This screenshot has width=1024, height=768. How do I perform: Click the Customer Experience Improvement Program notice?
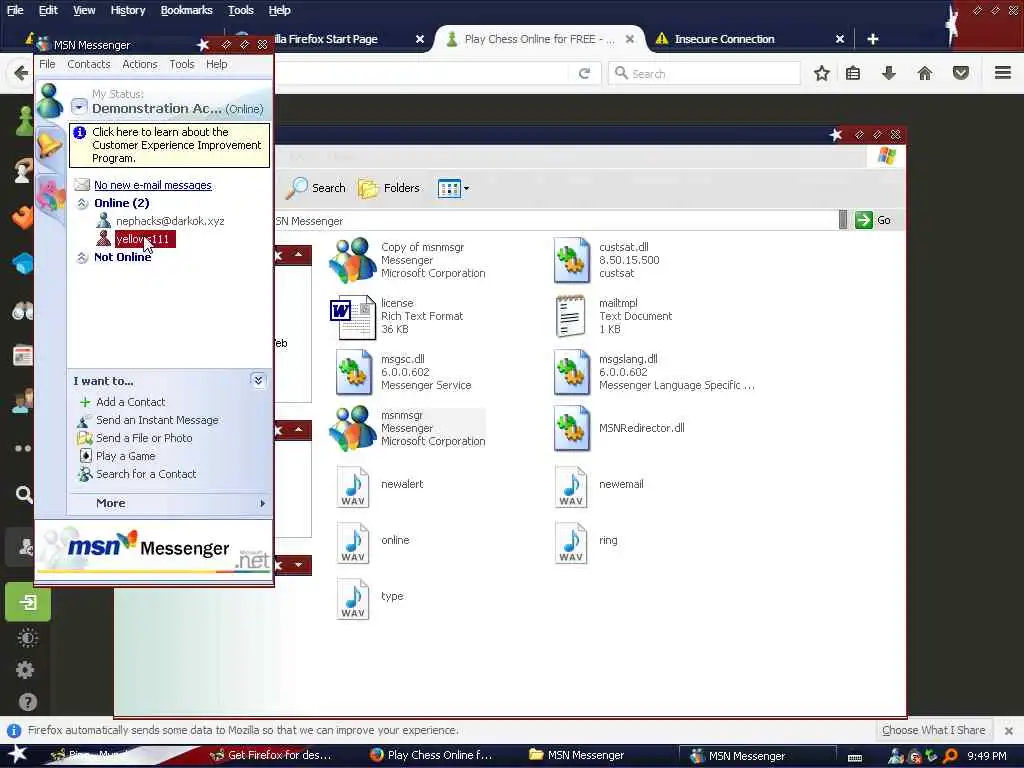[169, 145]
